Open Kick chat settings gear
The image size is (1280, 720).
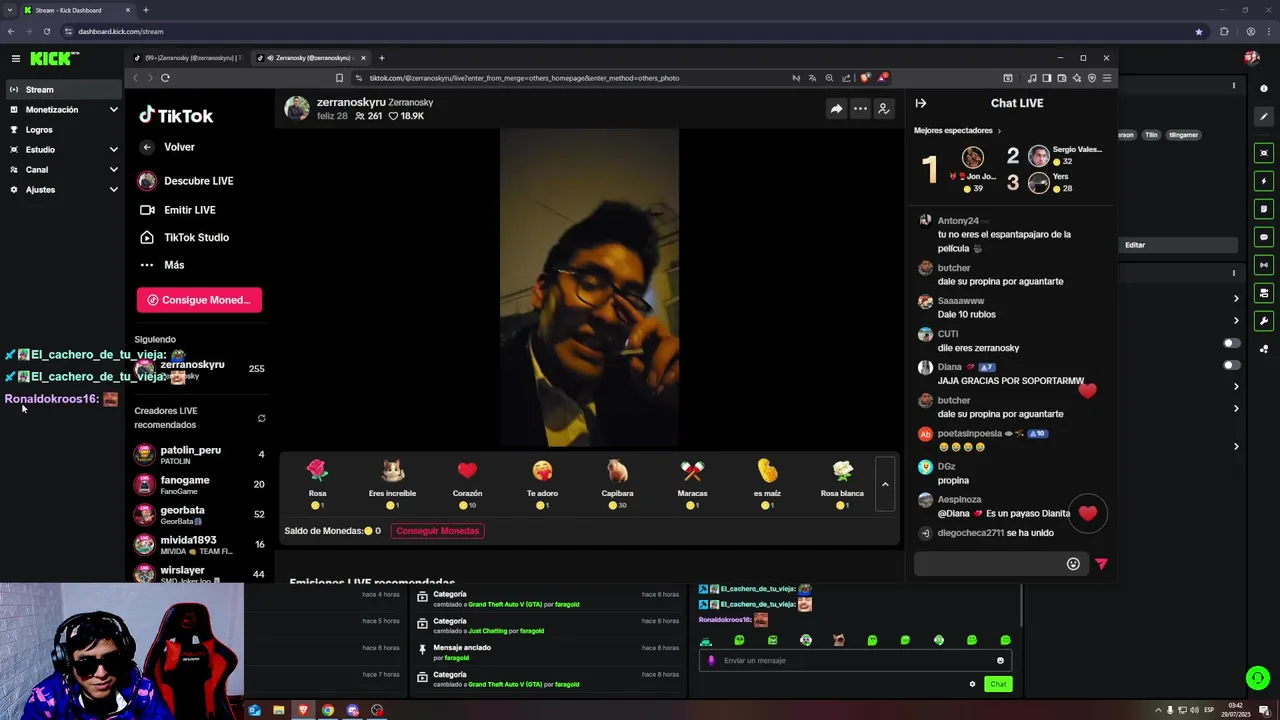coord(972,684)
